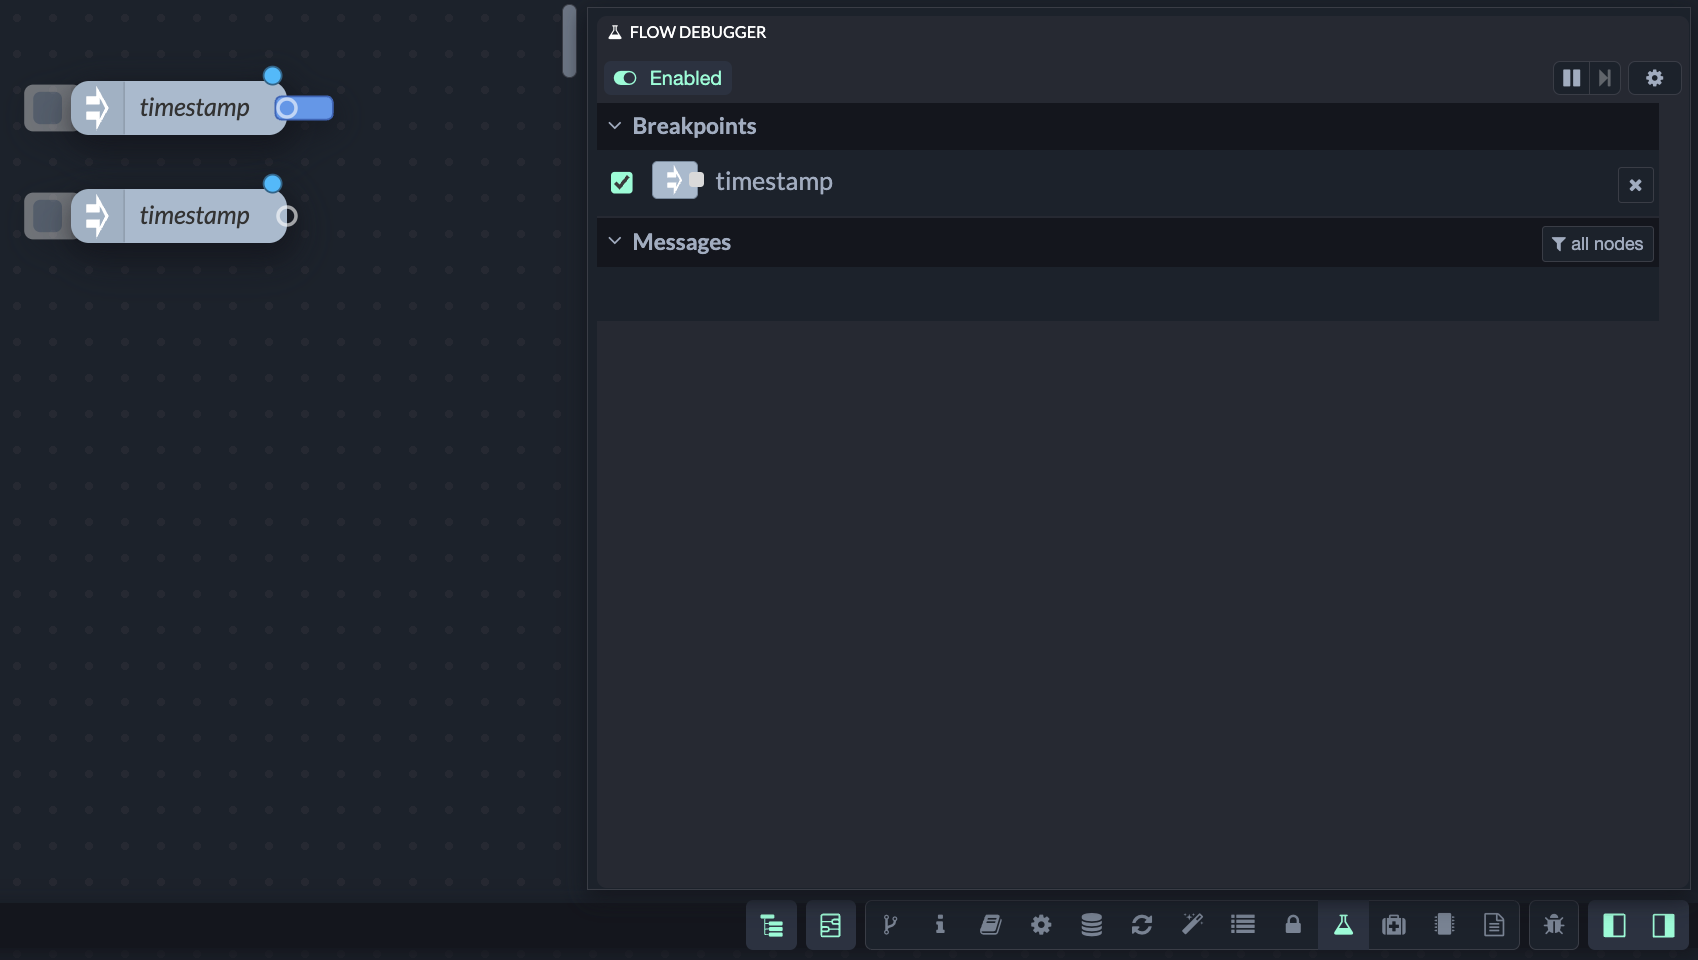The image size is (1698, 960).
Task: Click highlighted breakpoint port on first node
Action: (x=304, y=108)
